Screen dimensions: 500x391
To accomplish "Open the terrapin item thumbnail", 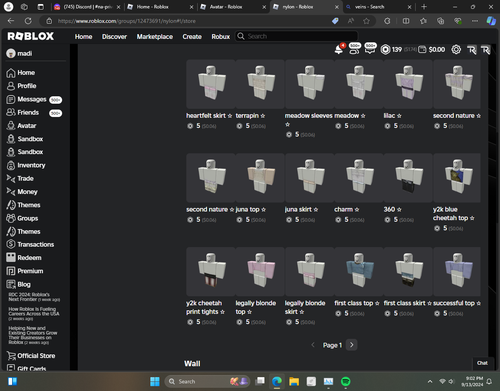I will click(260, 84).
